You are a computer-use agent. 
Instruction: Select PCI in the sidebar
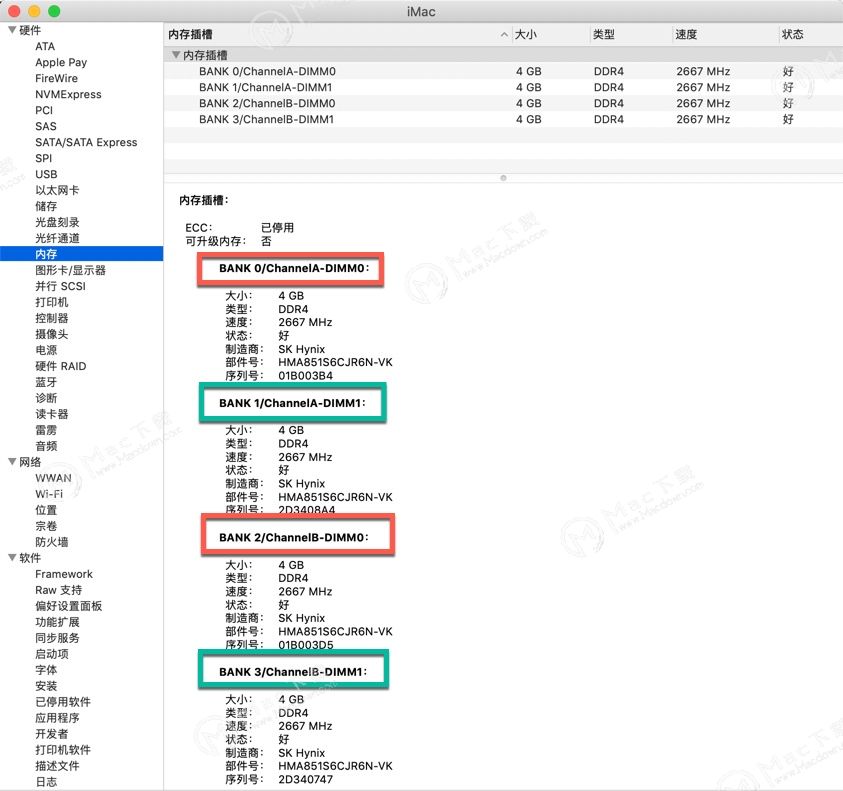pyautogui.click(x=44, y=110)
